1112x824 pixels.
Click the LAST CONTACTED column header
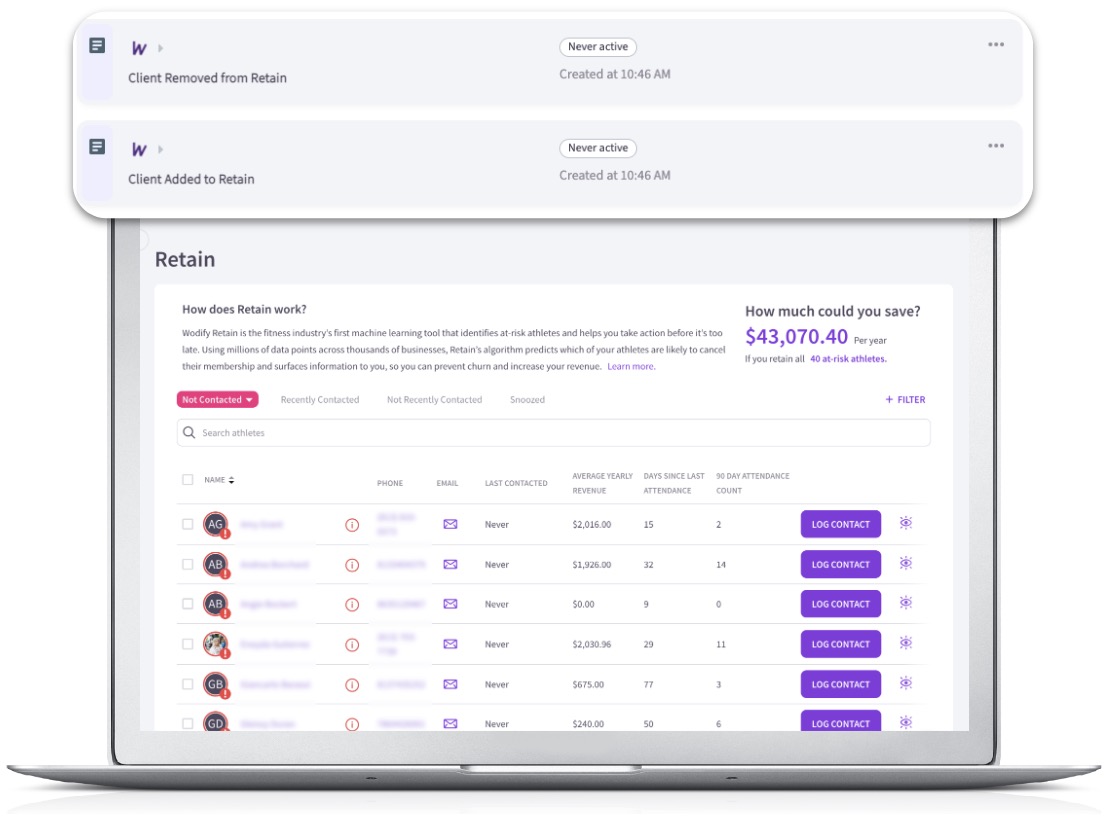tap(516, 484)
